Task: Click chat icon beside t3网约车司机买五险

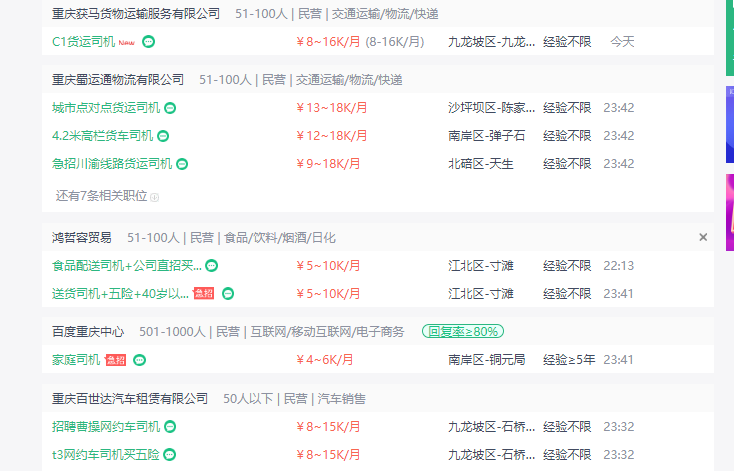Action: pyautogui.click(x=170, y=455)
